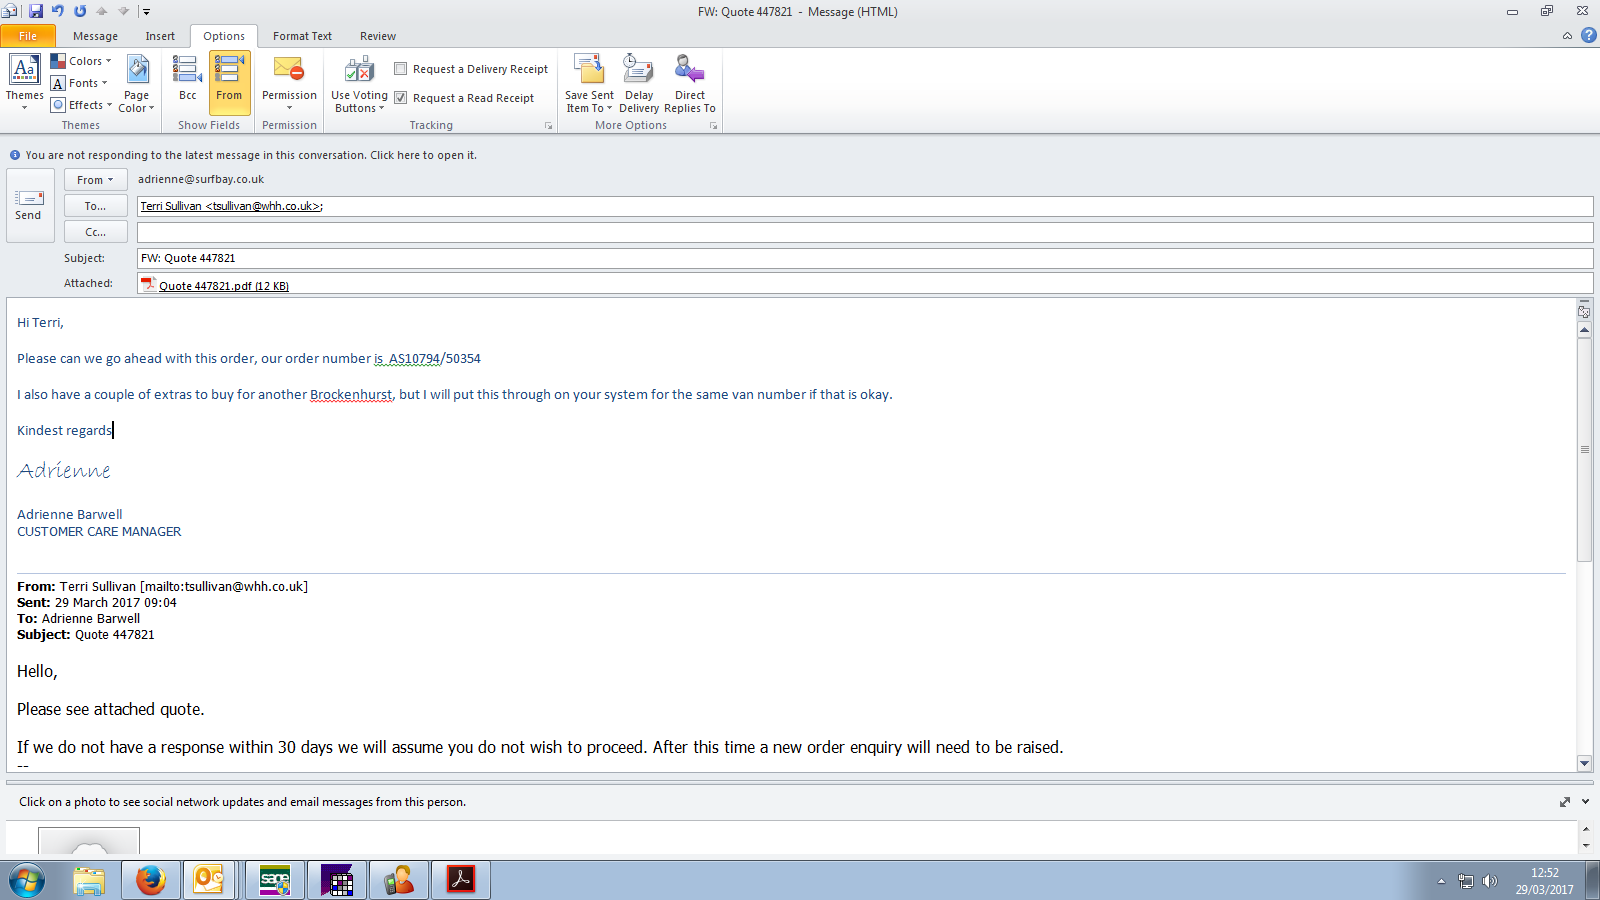This screenshot has height=900, width=1600.
Task: Switch to the Format Text tab
Action: pyautogui.click(x=302, y=36)
